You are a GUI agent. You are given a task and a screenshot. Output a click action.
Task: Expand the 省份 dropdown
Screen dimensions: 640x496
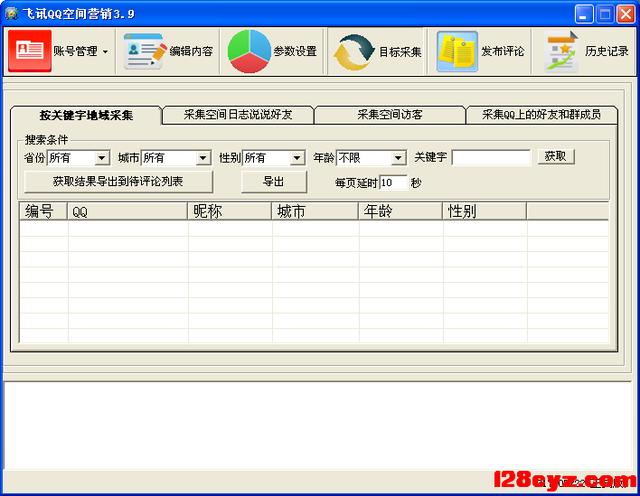pos(102,158)
